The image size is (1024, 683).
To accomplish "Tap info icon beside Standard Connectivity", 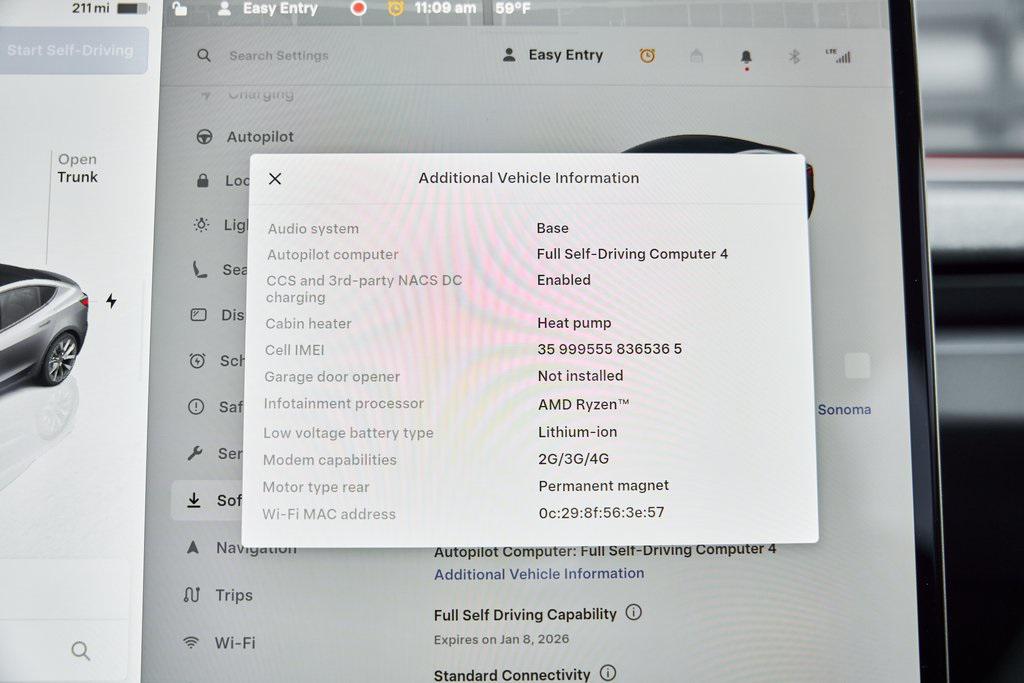I will pos(607,674).
